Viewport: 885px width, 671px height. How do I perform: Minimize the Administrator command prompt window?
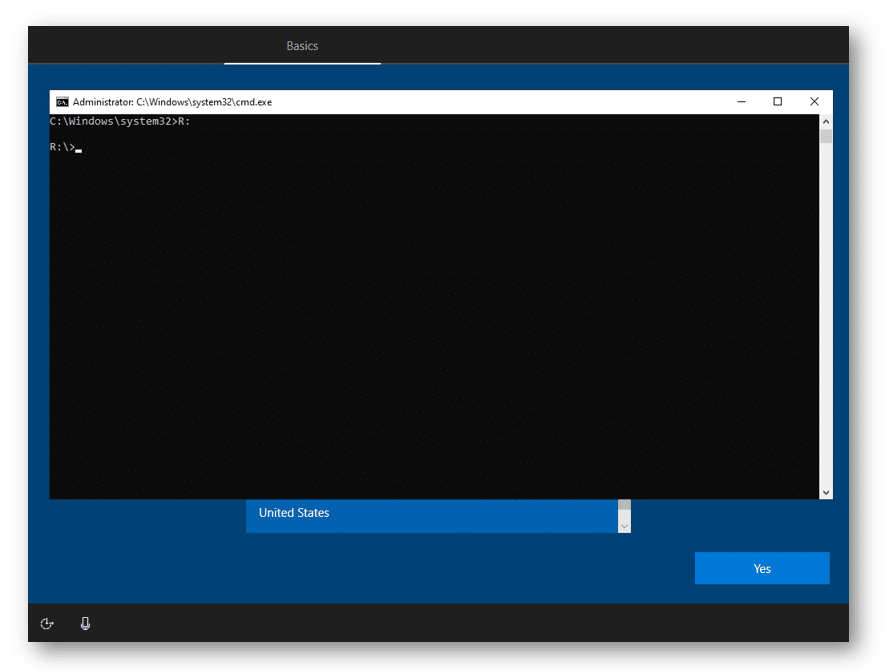pos(742,102)
